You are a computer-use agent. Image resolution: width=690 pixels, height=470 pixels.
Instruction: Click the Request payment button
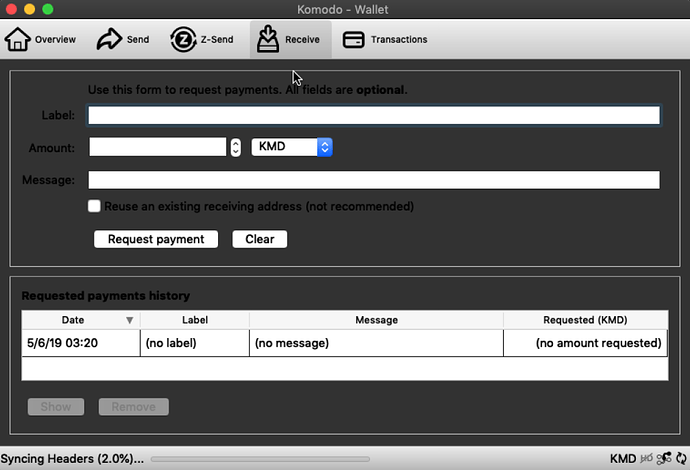pos(156,239)
